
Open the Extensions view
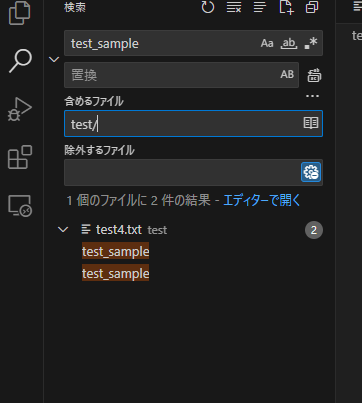point(20,157)
